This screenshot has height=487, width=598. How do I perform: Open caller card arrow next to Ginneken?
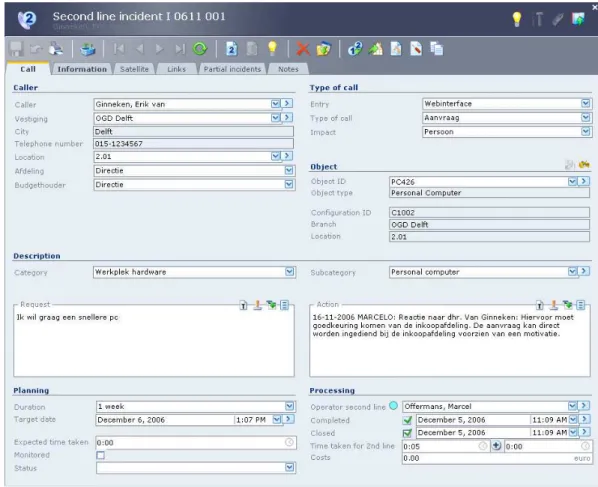click(287, 103)
